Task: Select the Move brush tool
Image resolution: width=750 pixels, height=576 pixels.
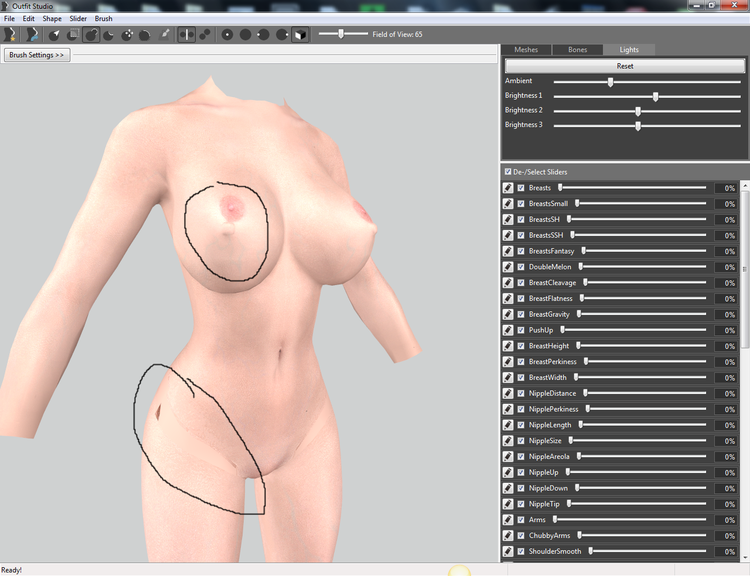Action: (x=127, y=34)
